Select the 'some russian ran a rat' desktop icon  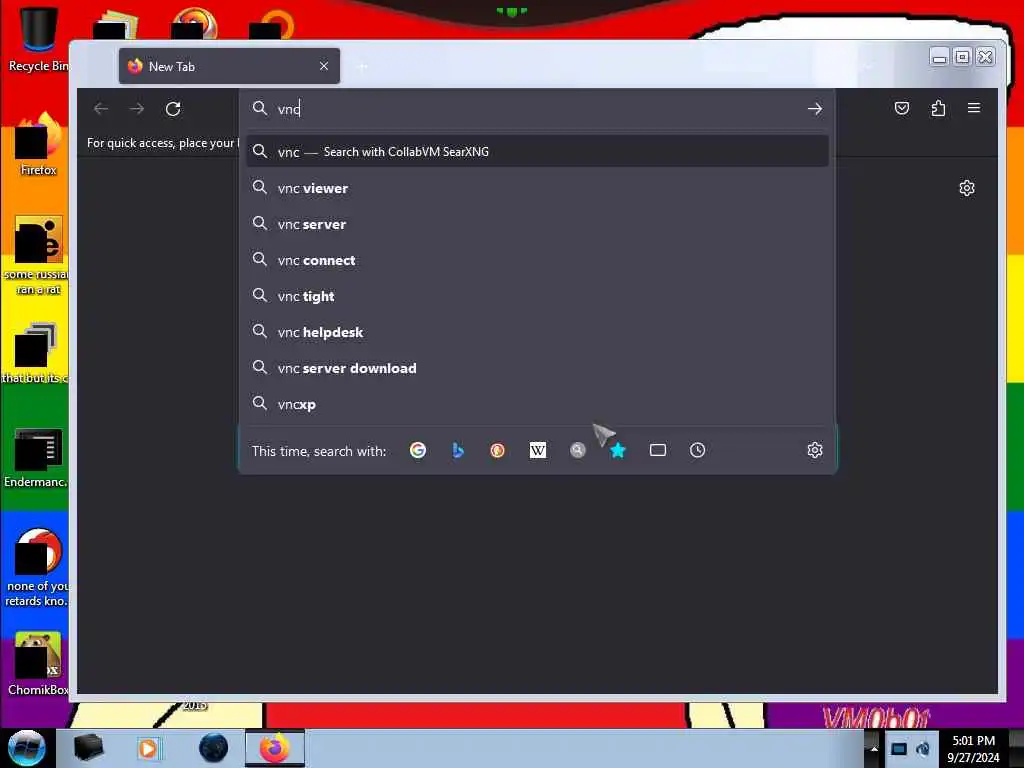[38, 255]
